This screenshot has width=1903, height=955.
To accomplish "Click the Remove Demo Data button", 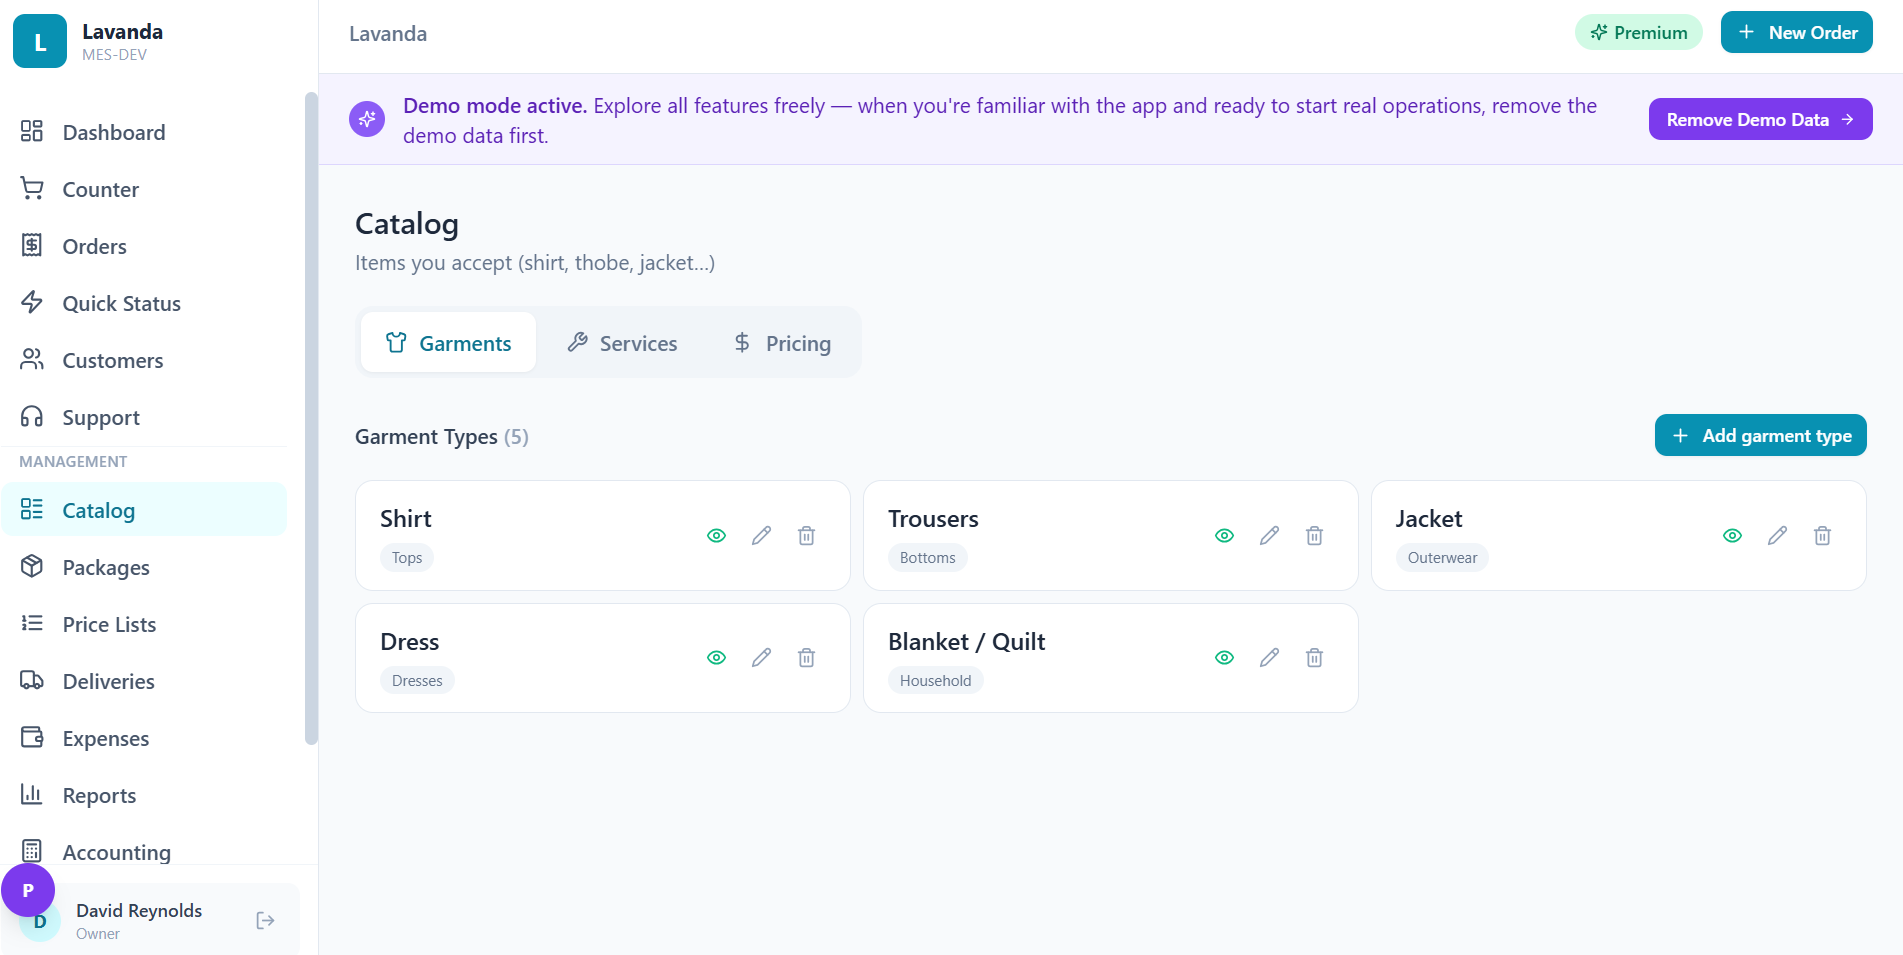I will (x=1760, y=119).
